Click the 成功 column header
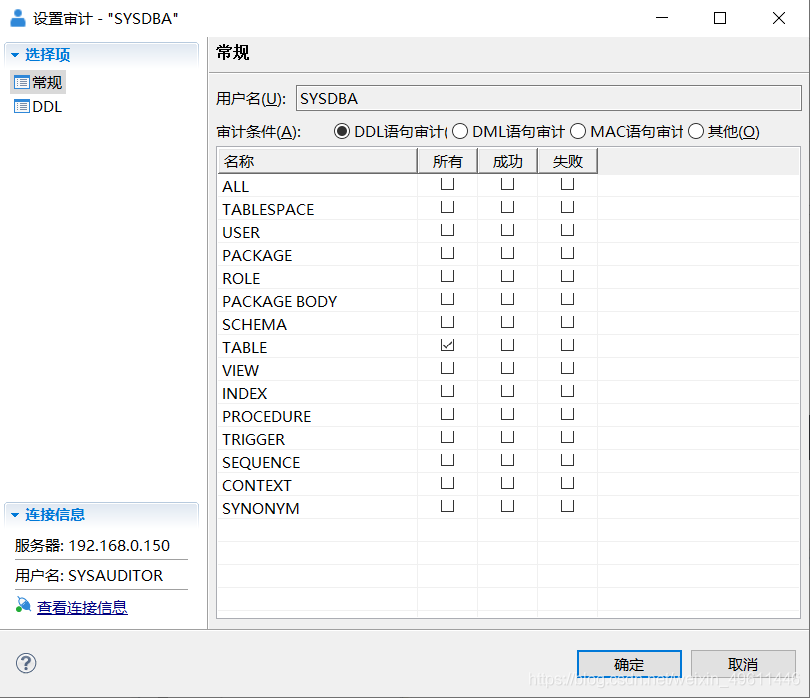Screen dimensions: 810x698 [x=507, y=161]
